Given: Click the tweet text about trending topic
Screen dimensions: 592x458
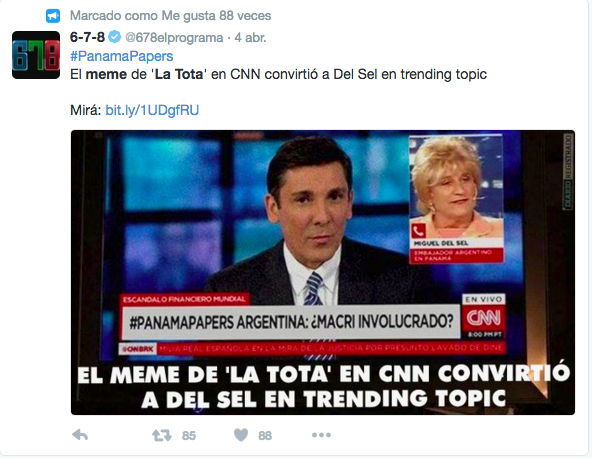Looking at the screenshot, I should point(279,74).
